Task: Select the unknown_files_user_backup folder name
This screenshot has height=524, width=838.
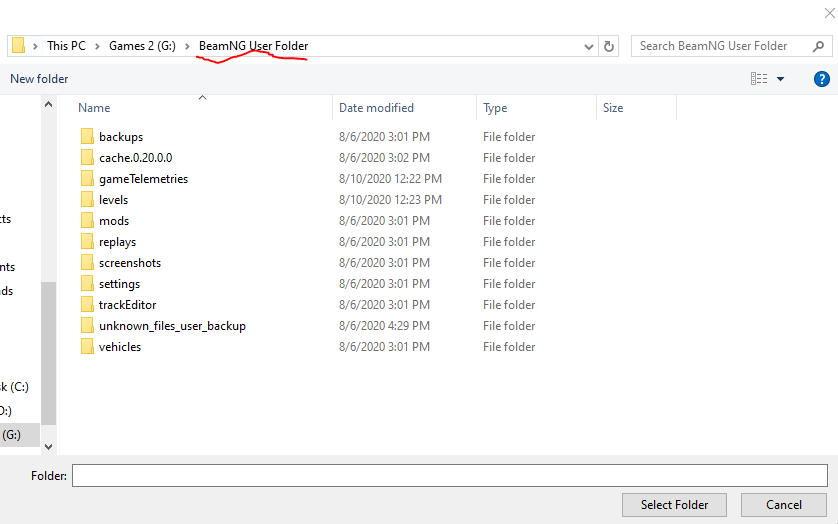Action: pyautogui.click(x=172, y=326)
